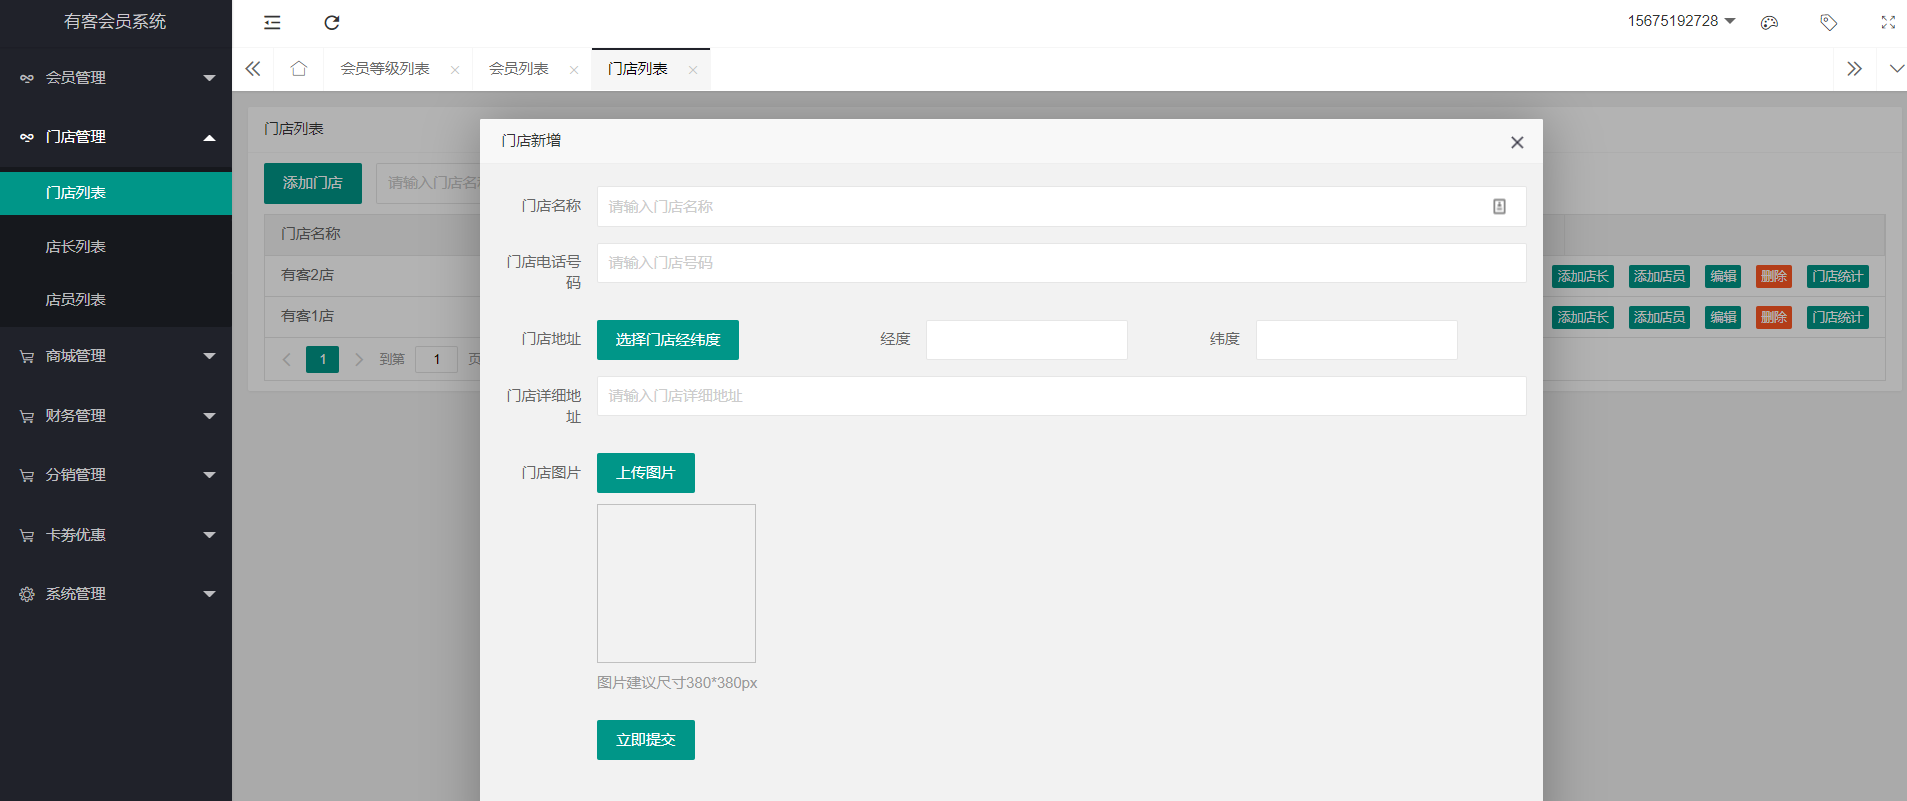Select page 1 in pagination
Image resolution: width=1907 pixels, height=801 pixels.
click(x=322, y=359)
